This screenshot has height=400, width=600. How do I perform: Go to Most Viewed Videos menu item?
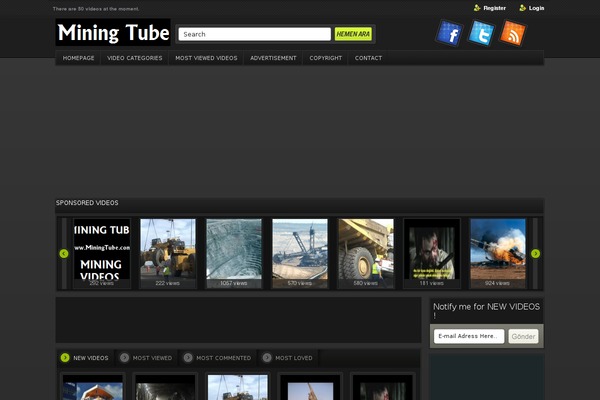click(x=206, y=58)
